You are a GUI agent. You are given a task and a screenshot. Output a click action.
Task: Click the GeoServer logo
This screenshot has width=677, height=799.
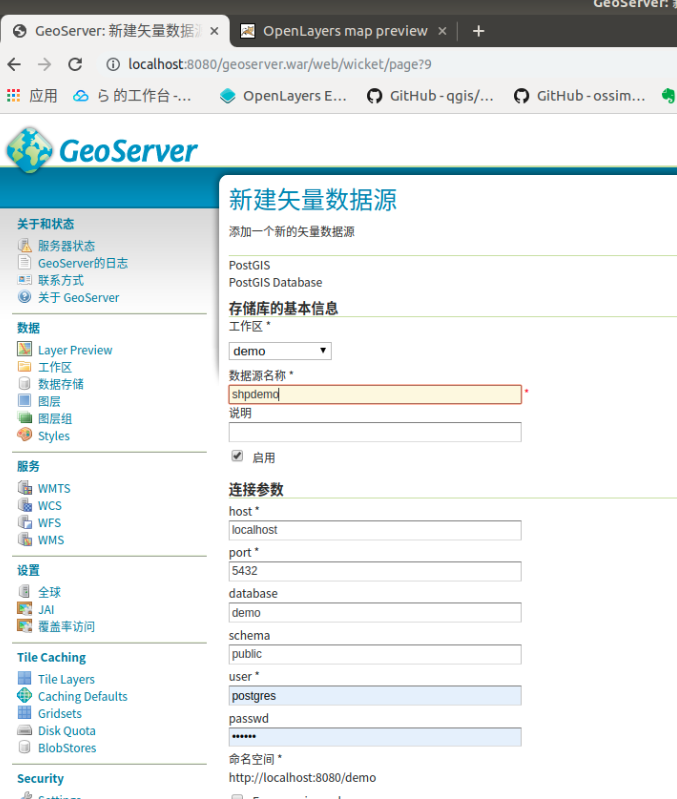[102, 150]
